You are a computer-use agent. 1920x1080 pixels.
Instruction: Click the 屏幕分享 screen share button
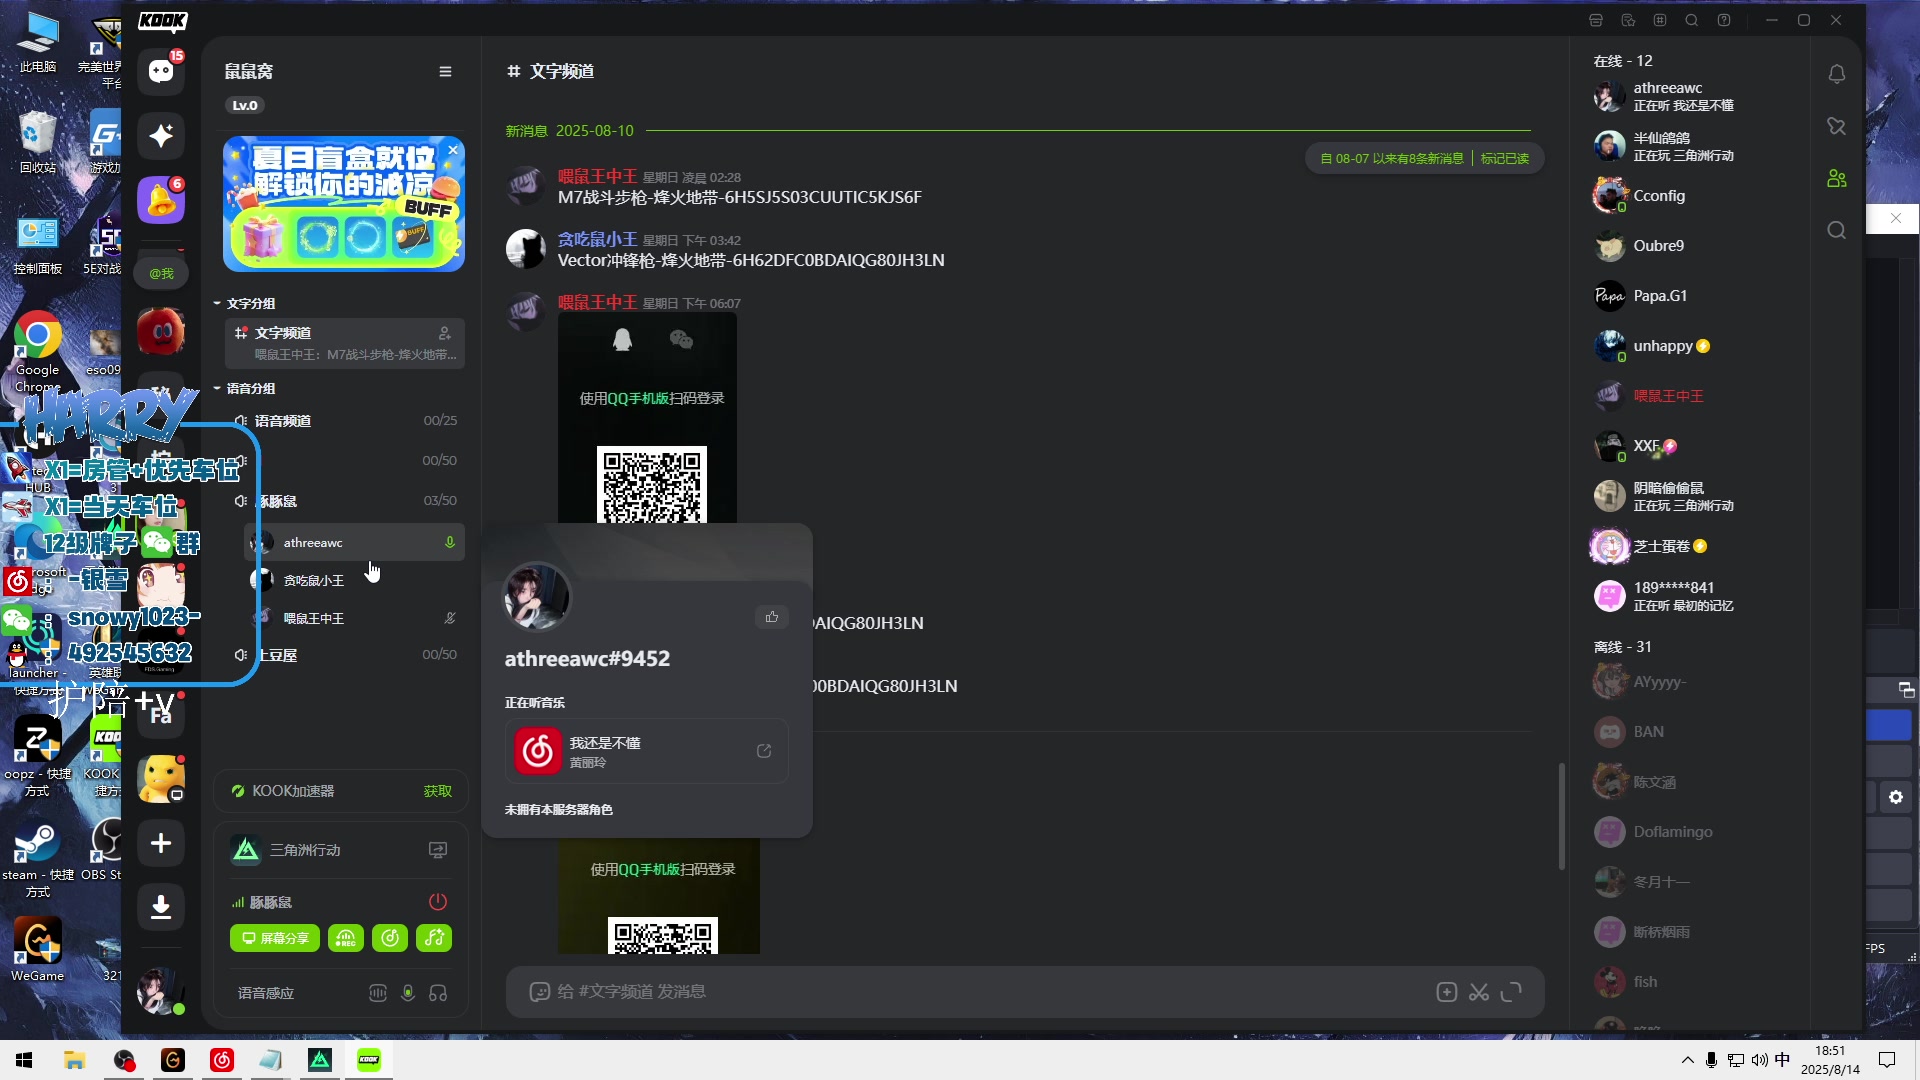[275, 938]
